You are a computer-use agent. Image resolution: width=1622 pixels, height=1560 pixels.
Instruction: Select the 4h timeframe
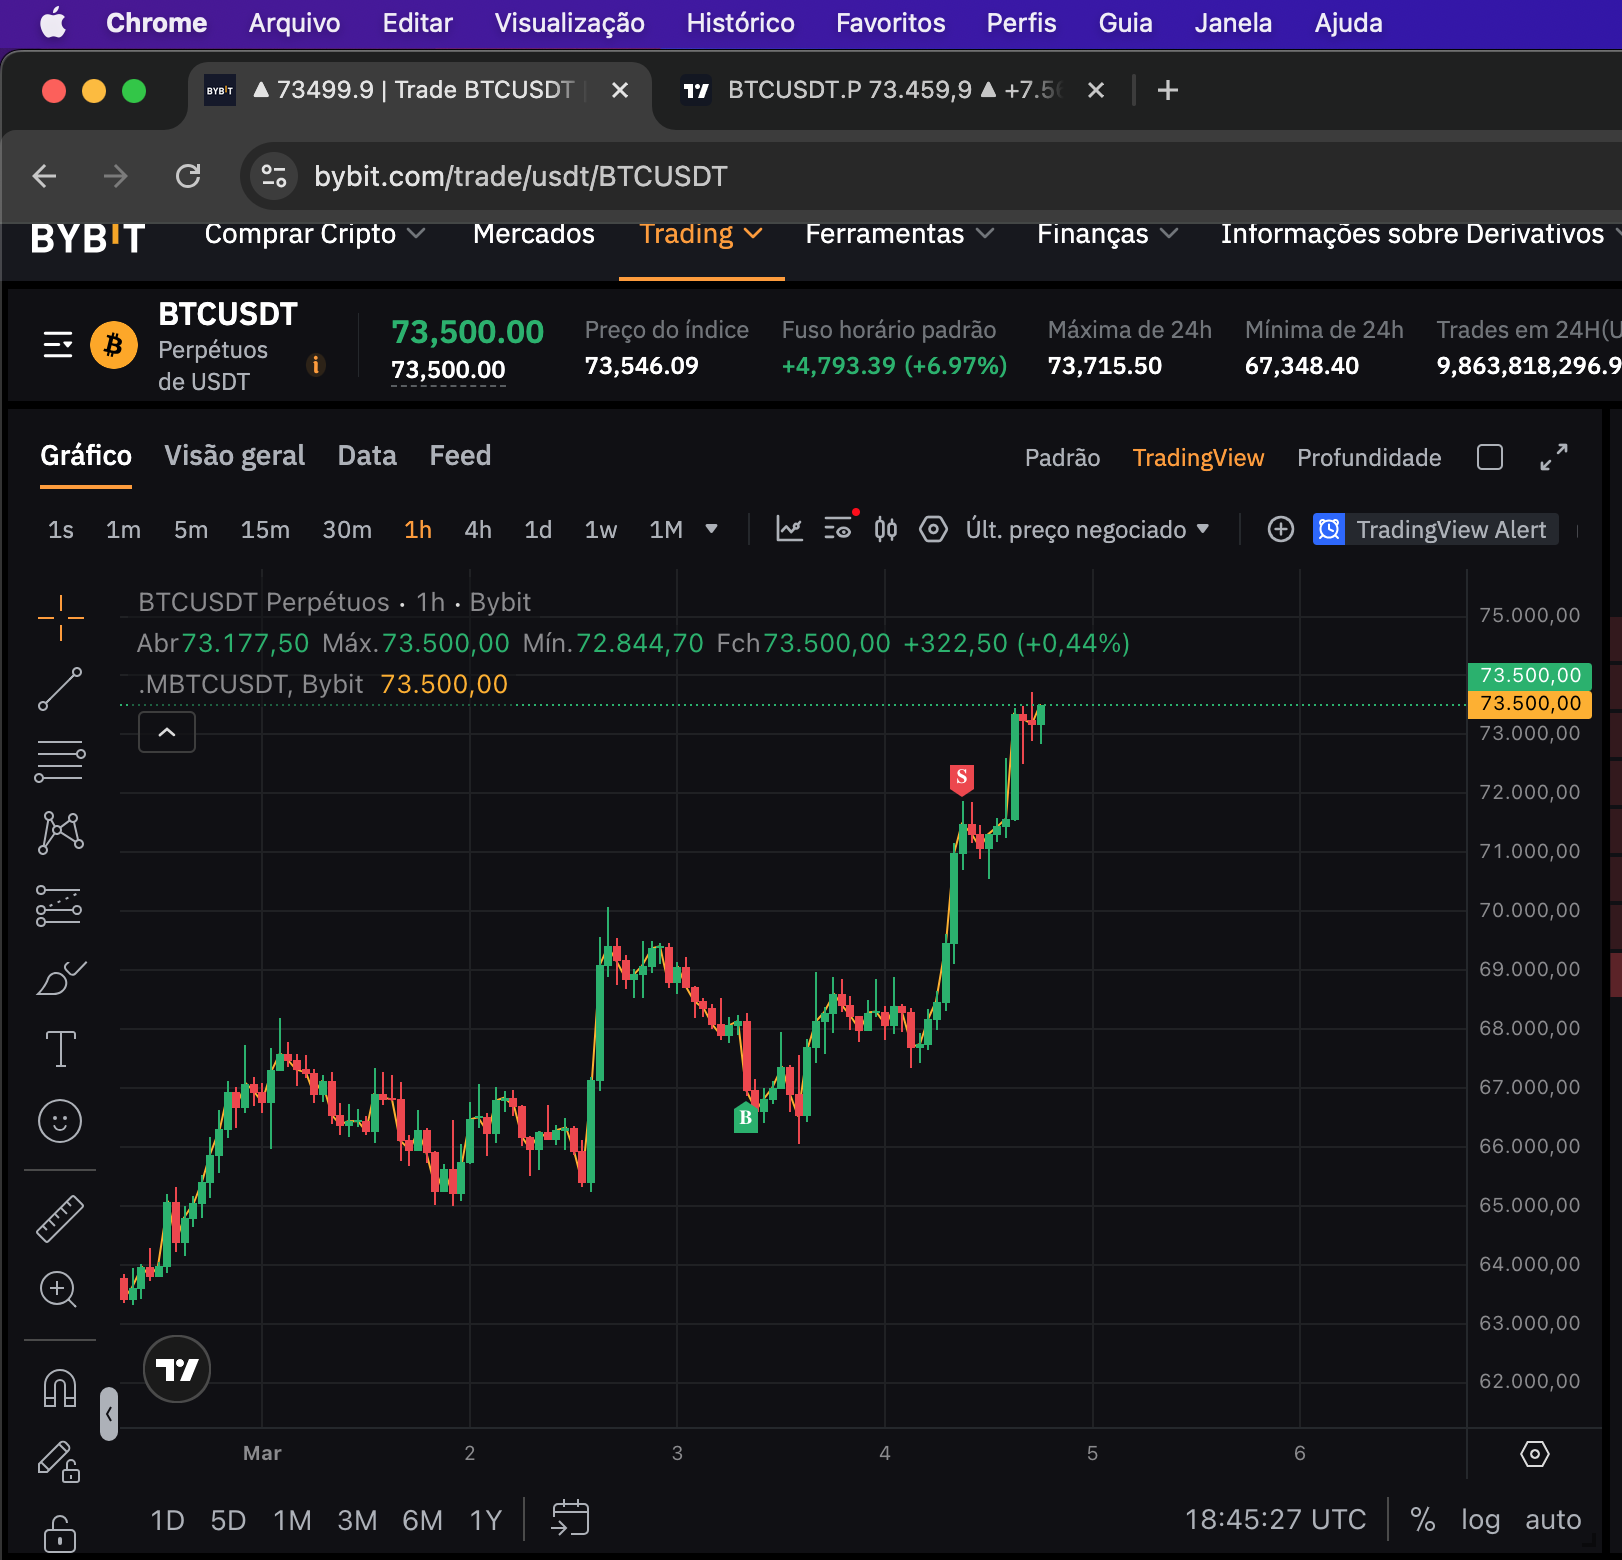478,529
